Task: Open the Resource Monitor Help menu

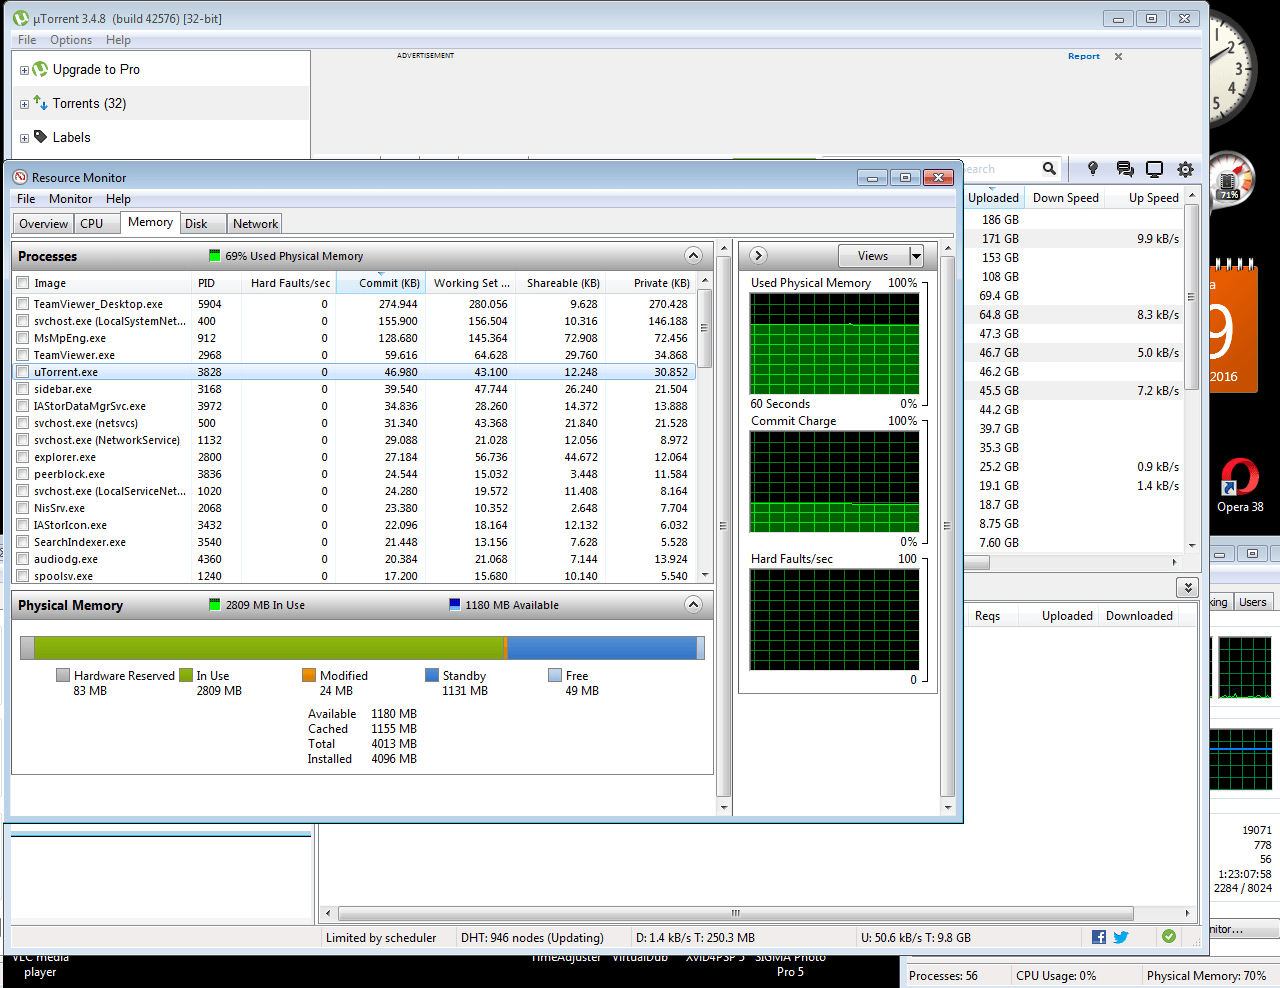Action: point(118,199)
